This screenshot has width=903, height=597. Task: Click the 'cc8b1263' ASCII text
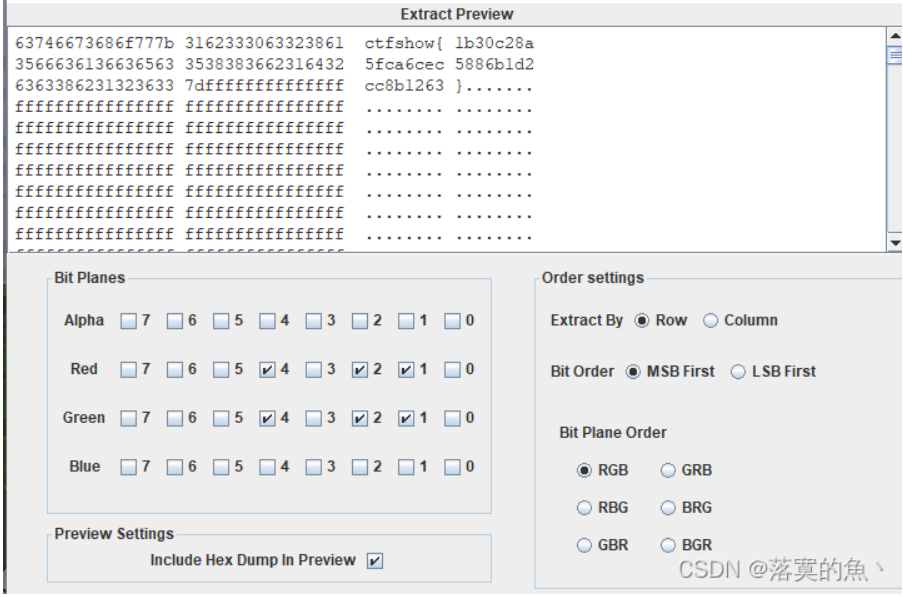tap(404, 86)
